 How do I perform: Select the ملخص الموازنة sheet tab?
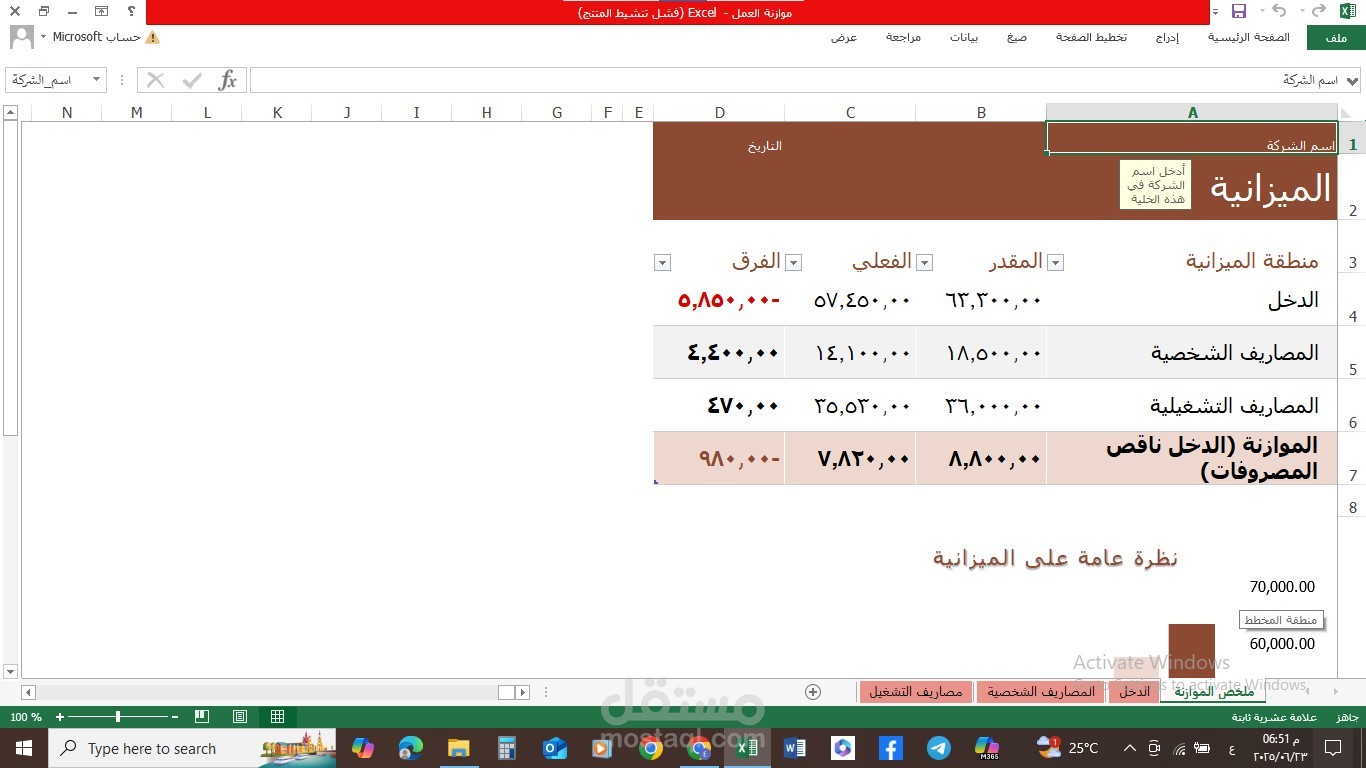(x=1214, y=692)
